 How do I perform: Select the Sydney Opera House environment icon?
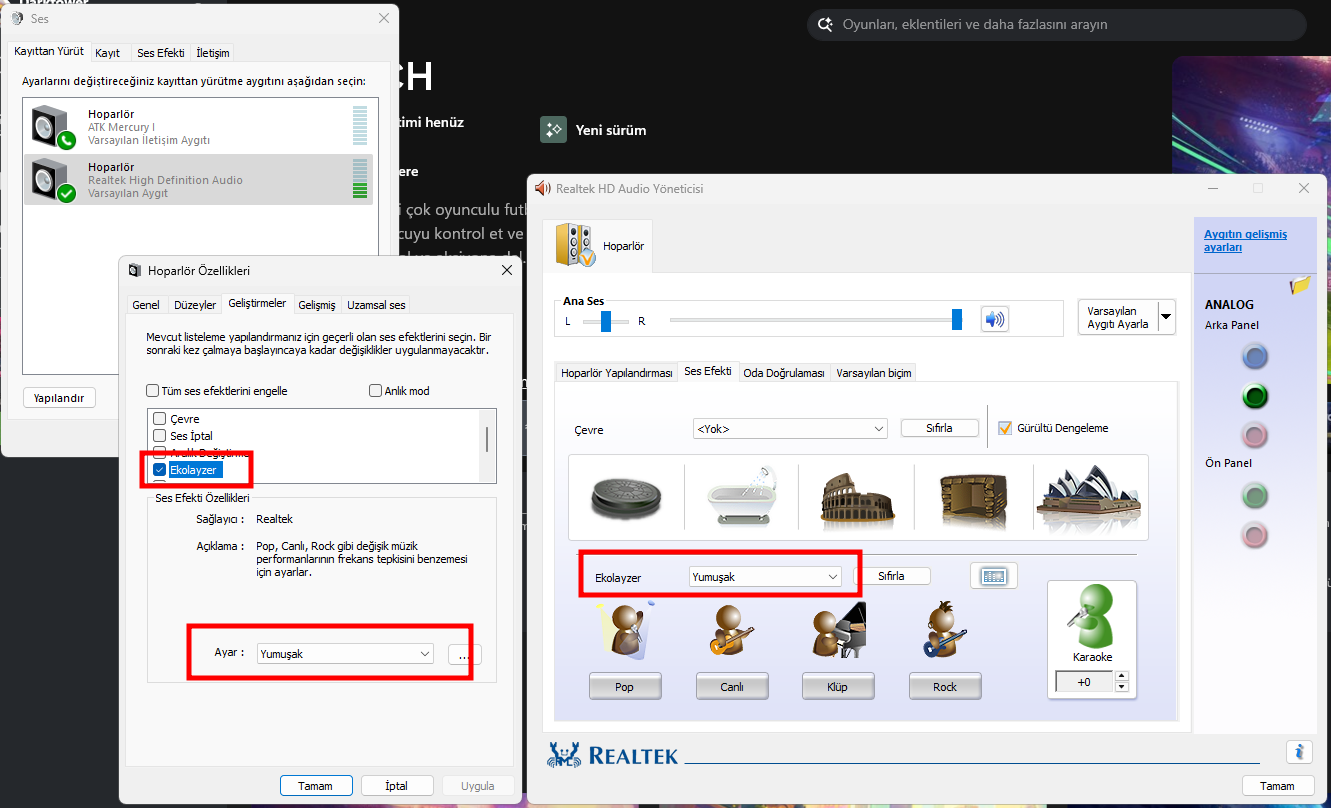pyautogui.click(x=1089, y=498)
